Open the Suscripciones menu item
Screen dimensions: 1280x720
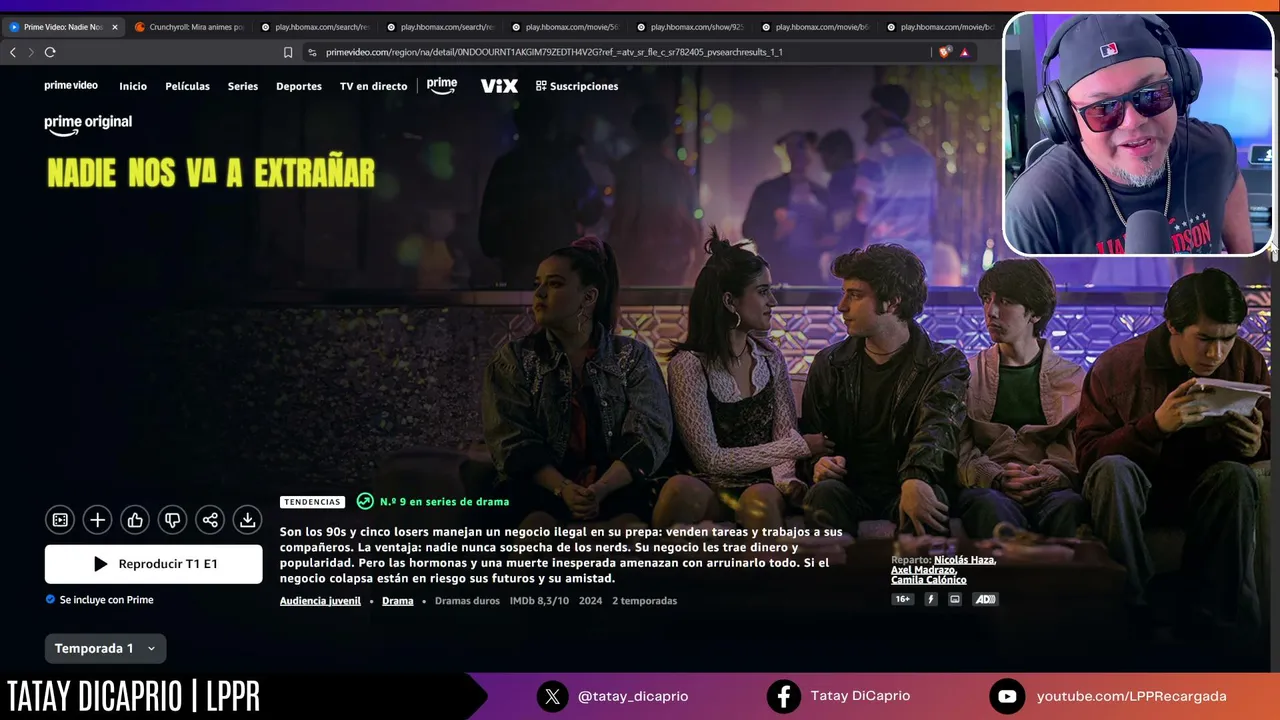coord(577,86)
